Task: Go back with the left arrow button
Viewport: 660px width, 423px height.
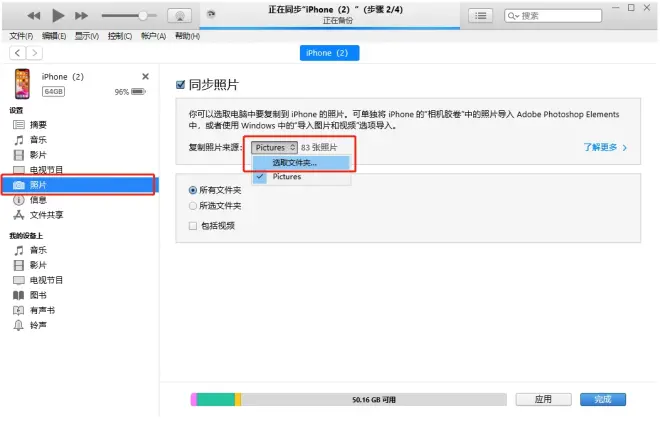Action: [17, 53]
